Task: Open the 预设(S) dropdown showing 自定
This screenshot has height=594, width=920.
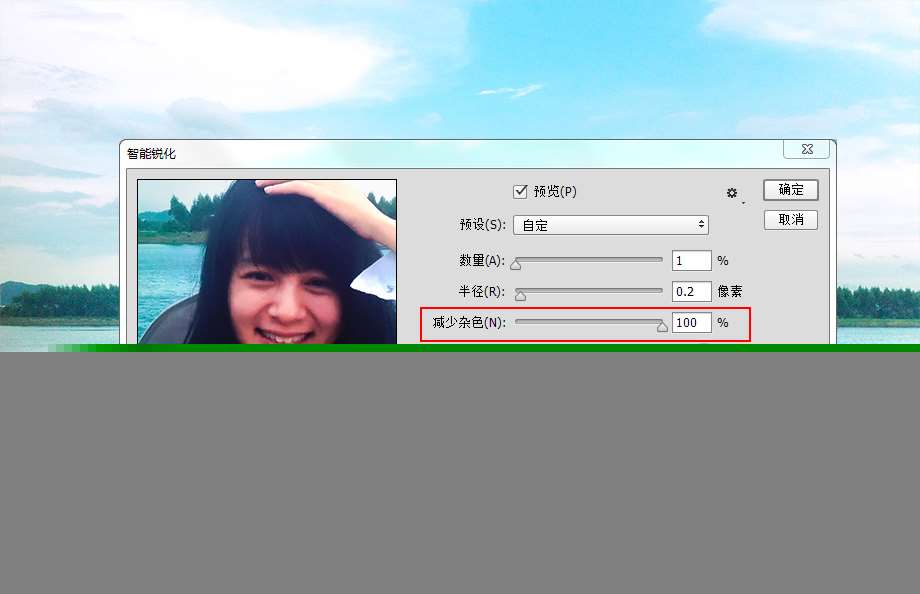Action: 611,225
